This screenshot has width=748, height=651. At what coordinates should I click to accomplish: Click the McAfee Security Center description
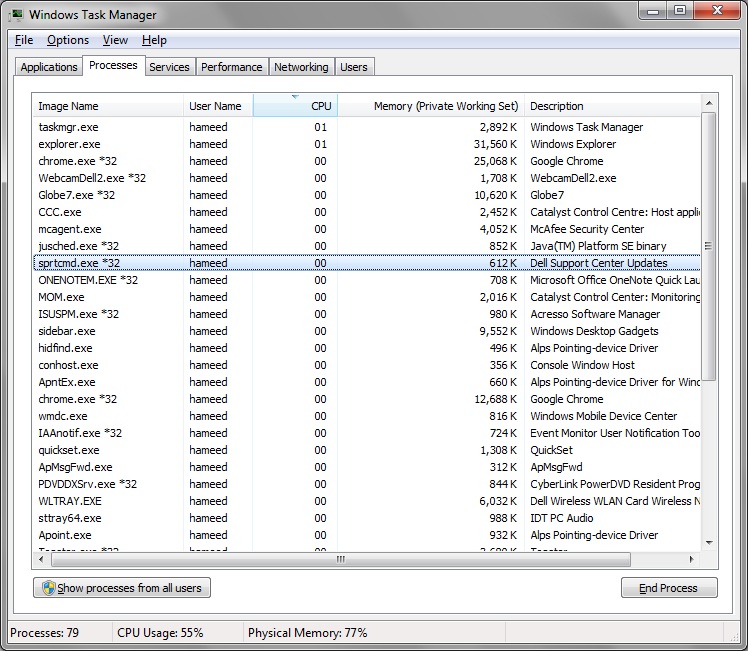[587, 229]
